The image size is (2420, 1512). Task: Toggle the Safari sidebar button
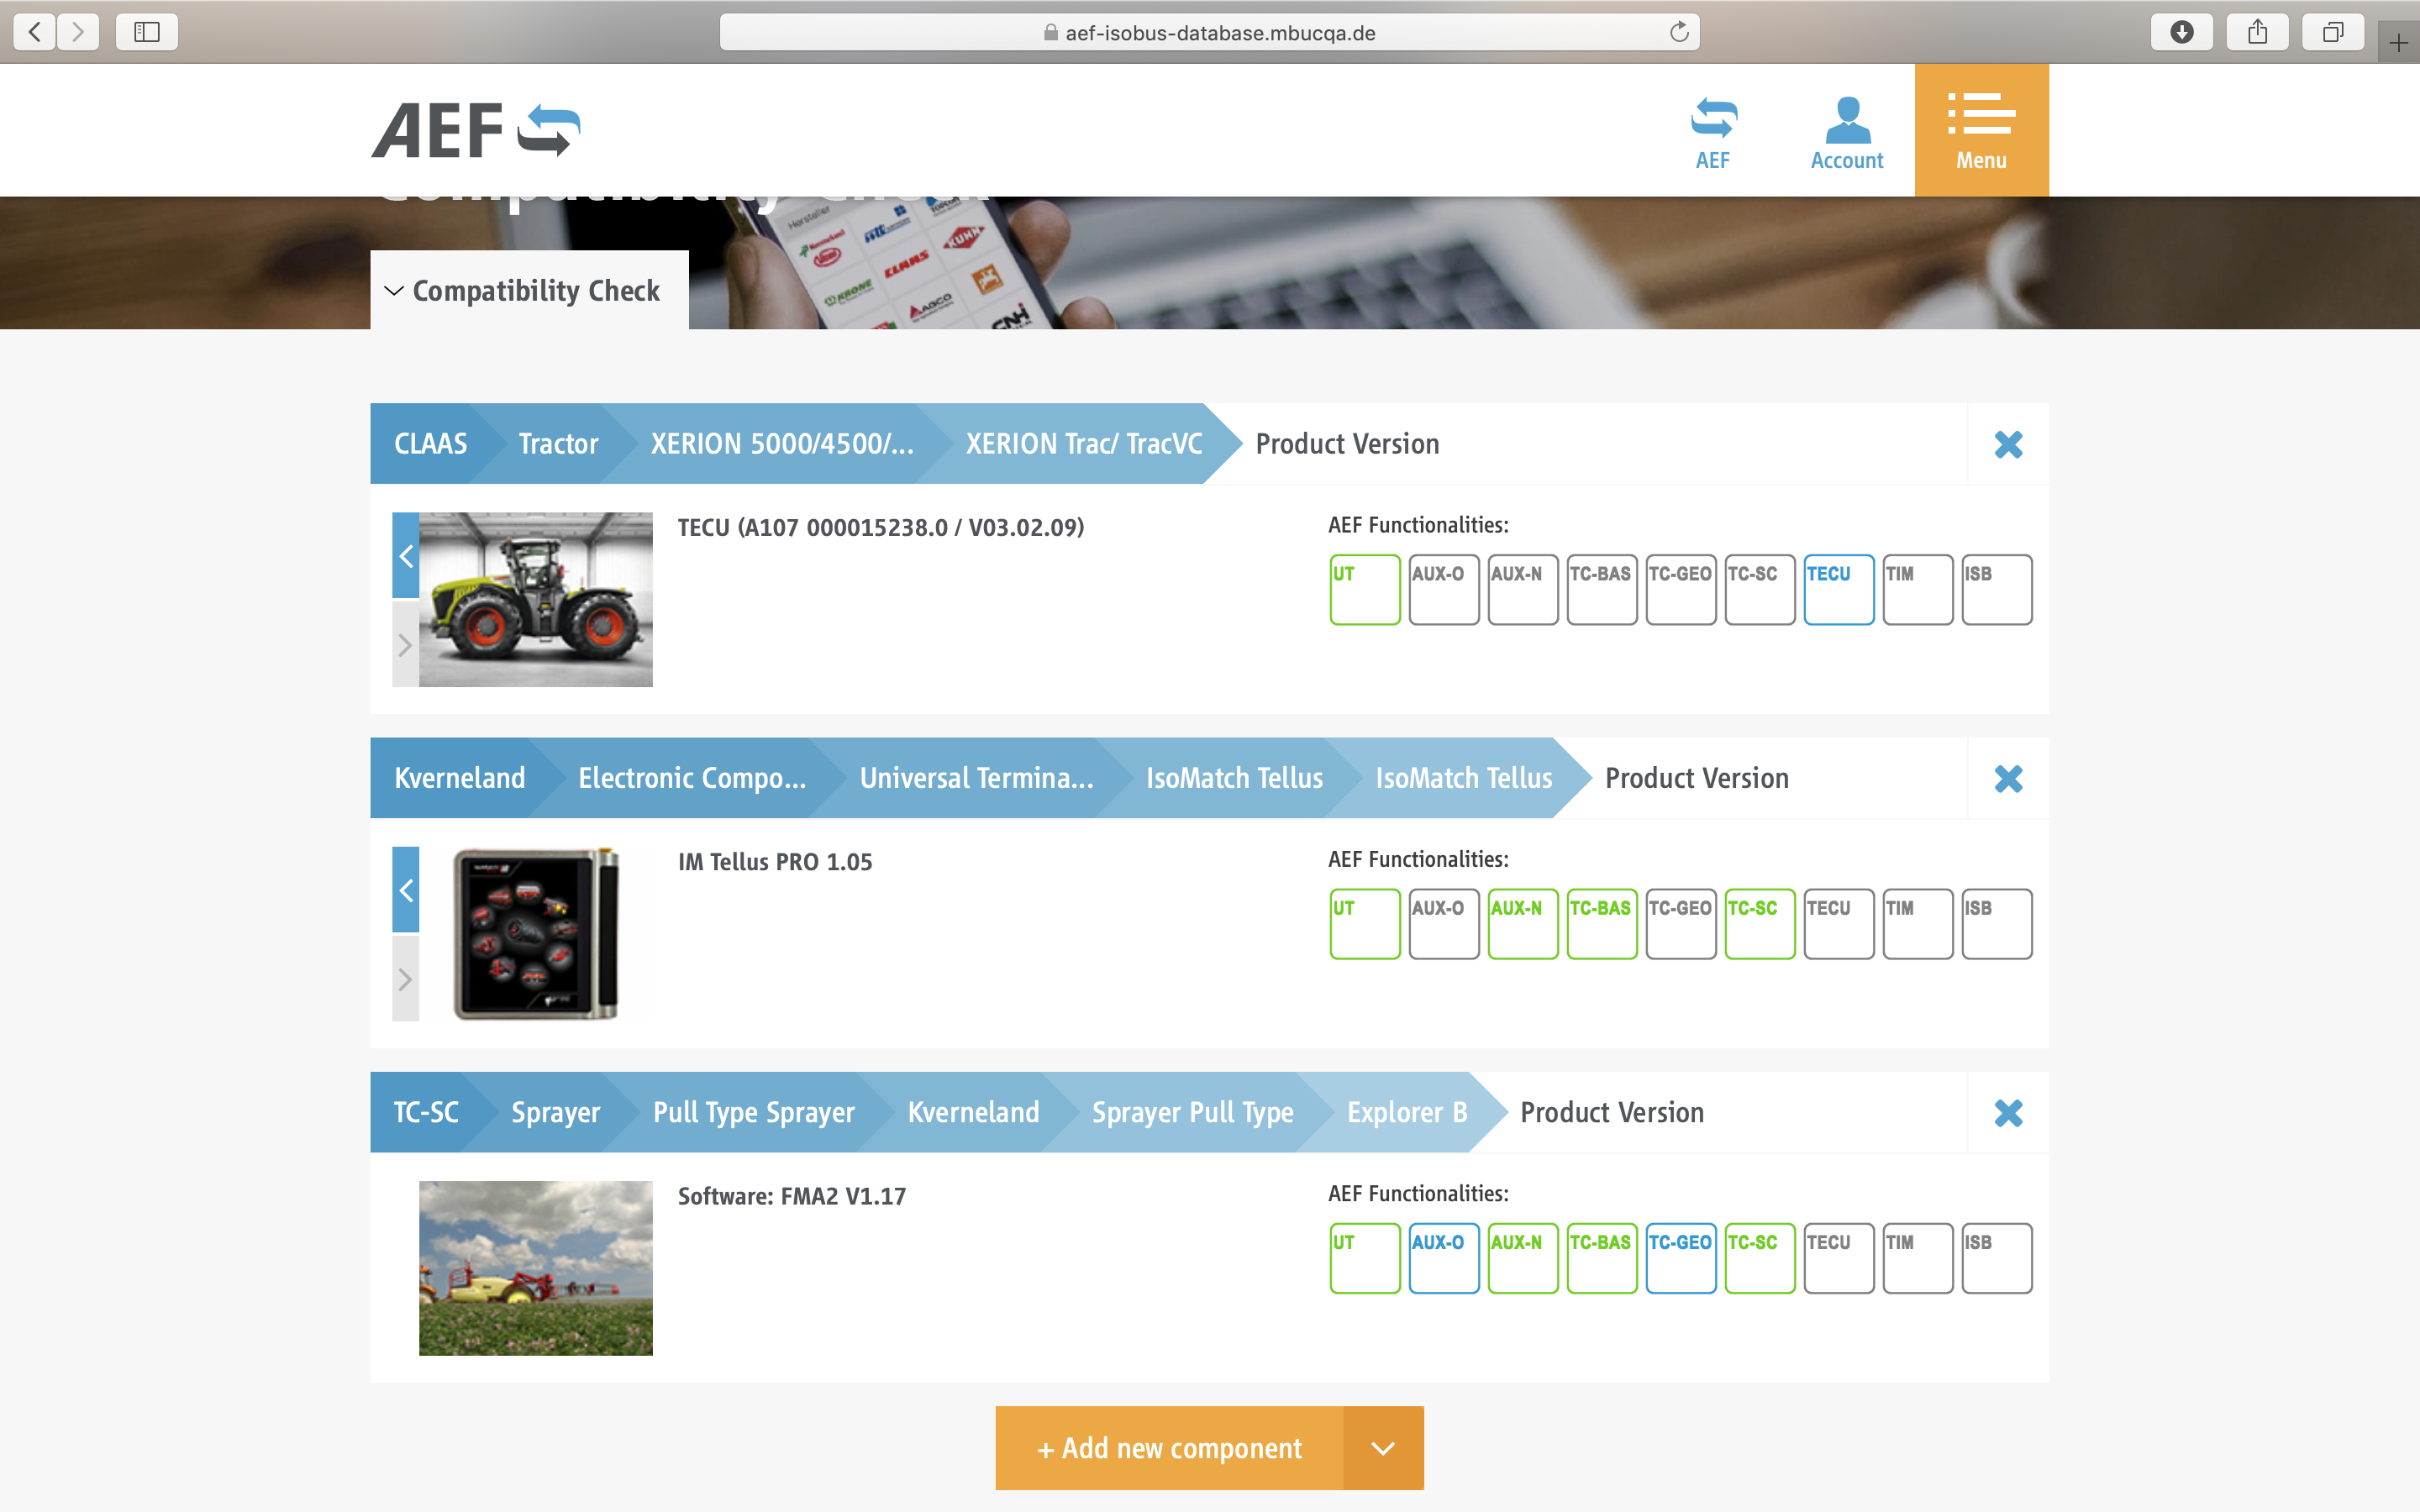pos(147,32)
